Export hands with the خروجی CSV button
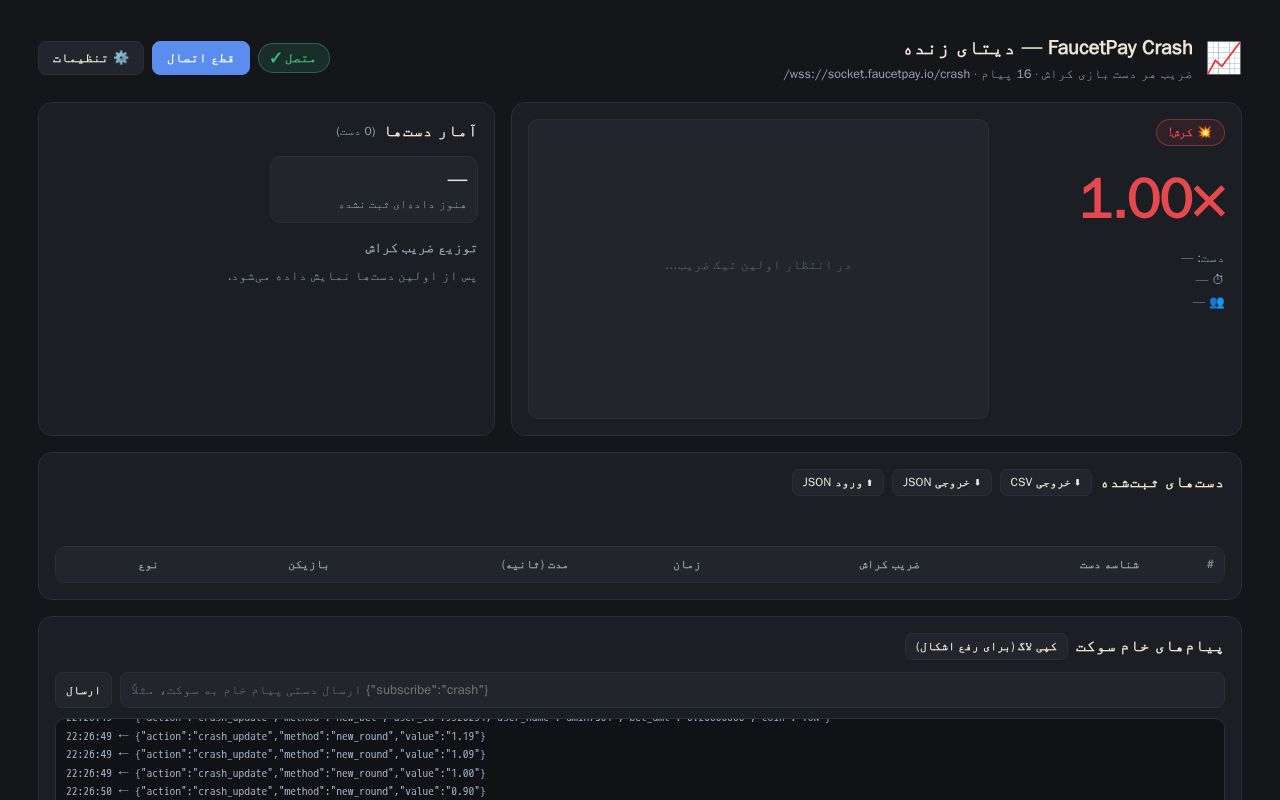The image size is (1280, 800). tap(1046, 483)
